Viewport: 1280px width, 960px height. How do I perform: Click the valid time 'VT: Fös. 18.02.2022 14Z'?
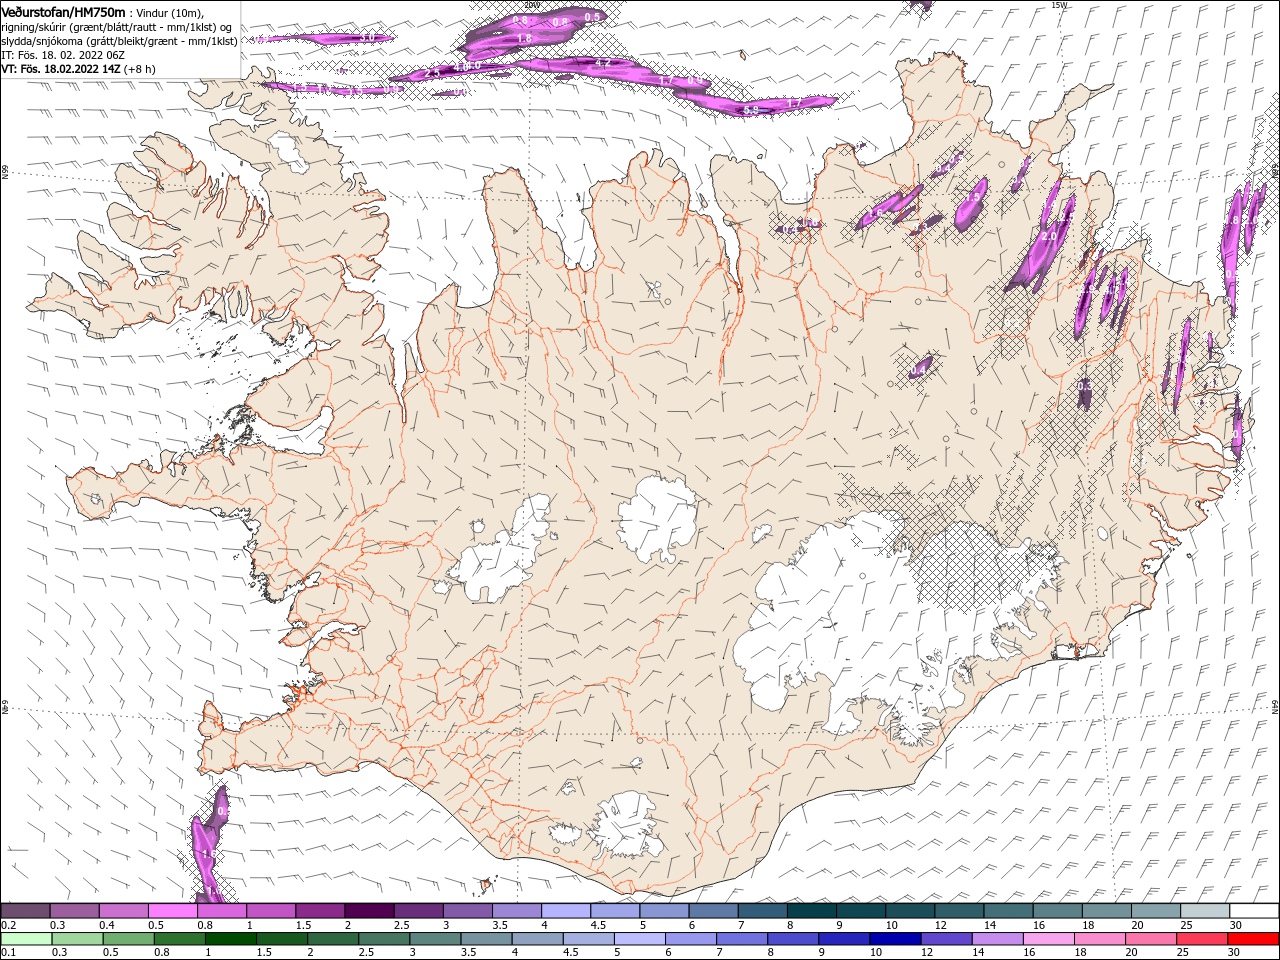pos(63,69)
